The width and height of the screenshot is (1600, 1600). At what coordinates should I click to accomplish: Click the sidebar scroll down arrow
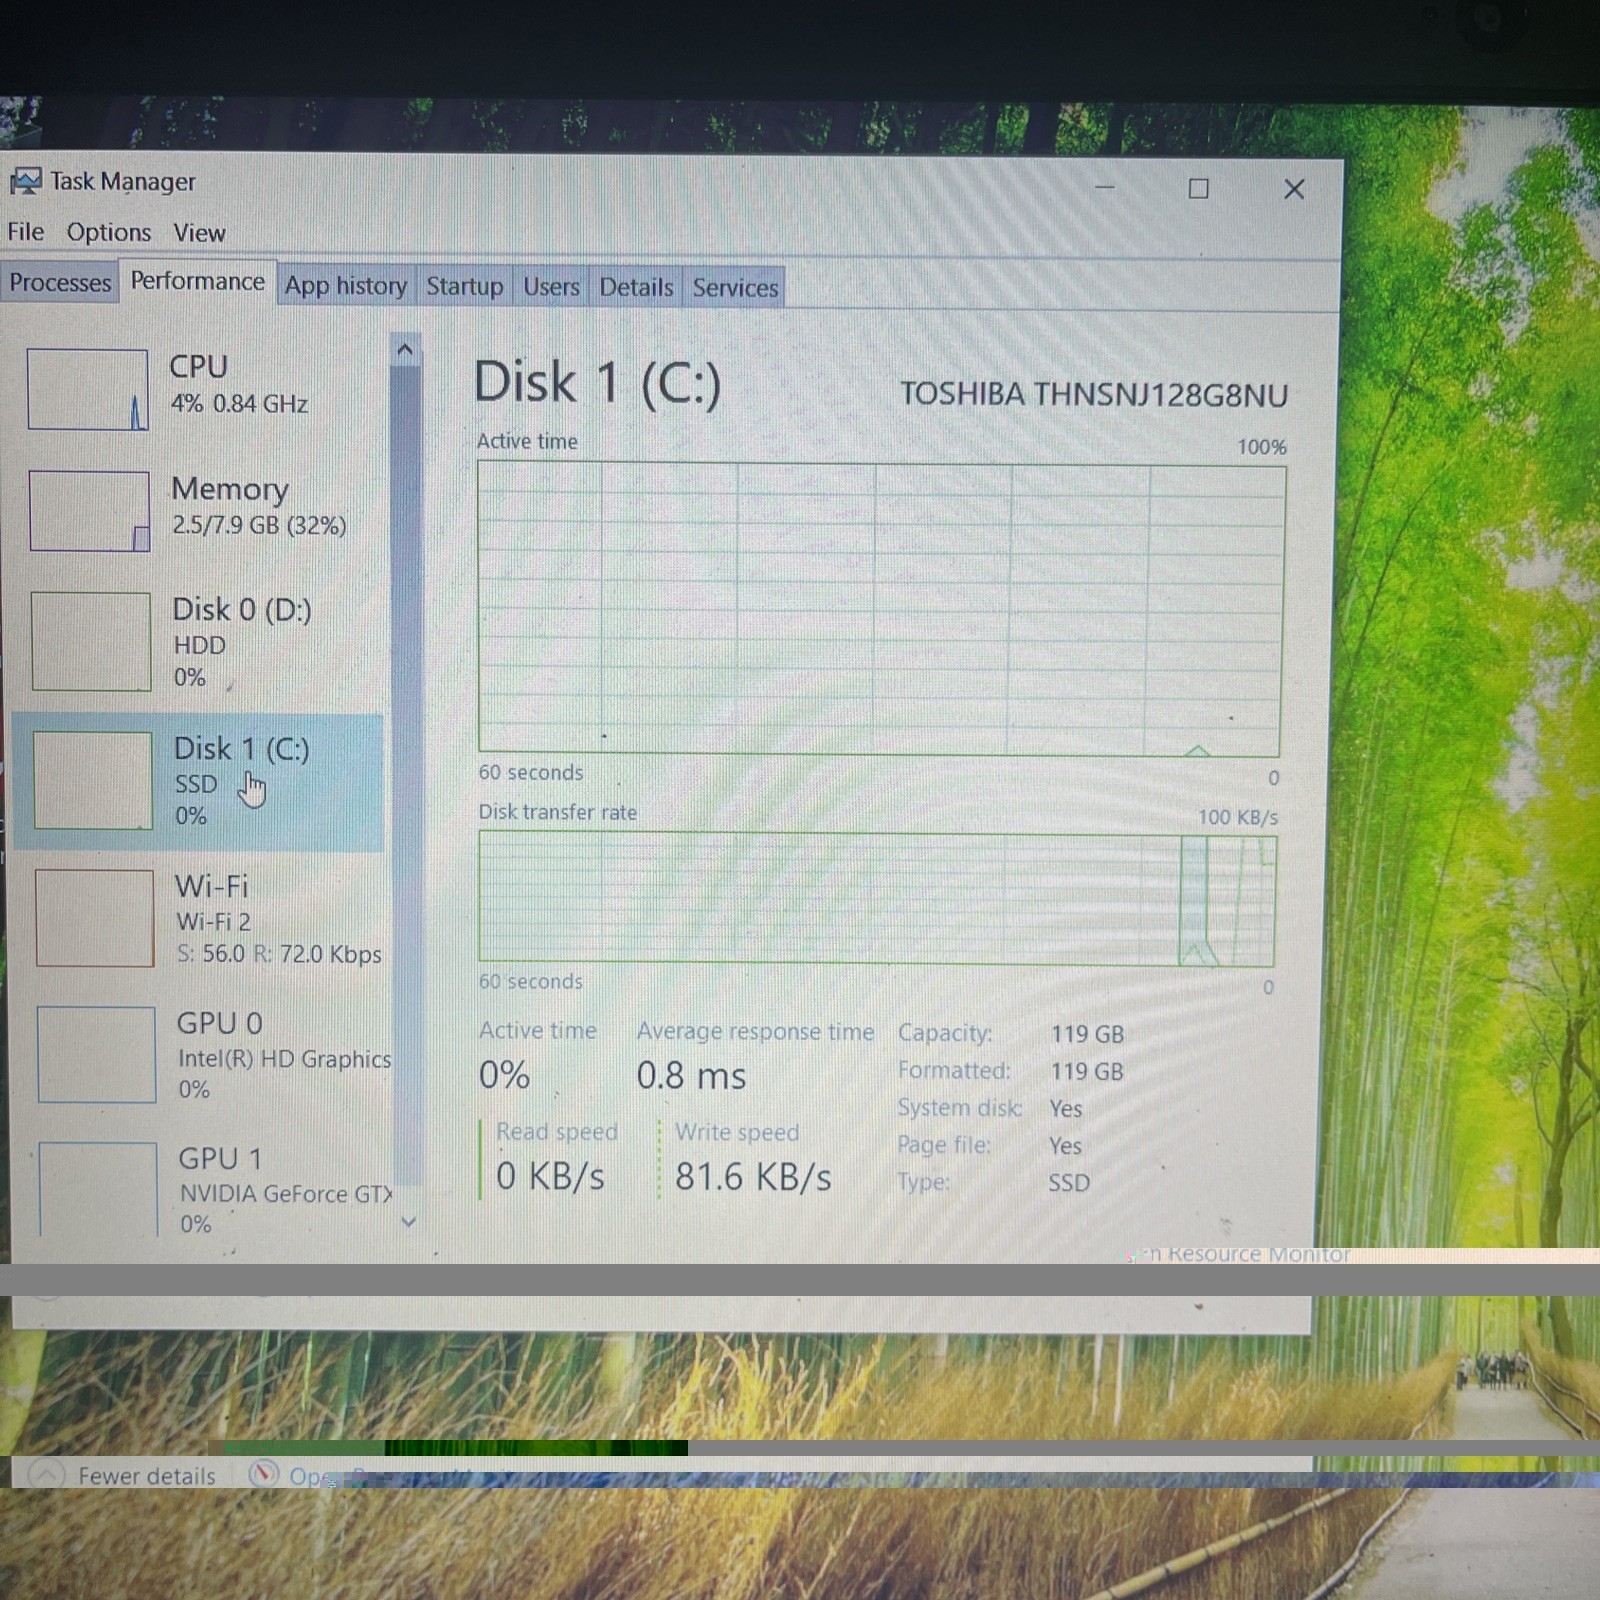(408, 1221)
